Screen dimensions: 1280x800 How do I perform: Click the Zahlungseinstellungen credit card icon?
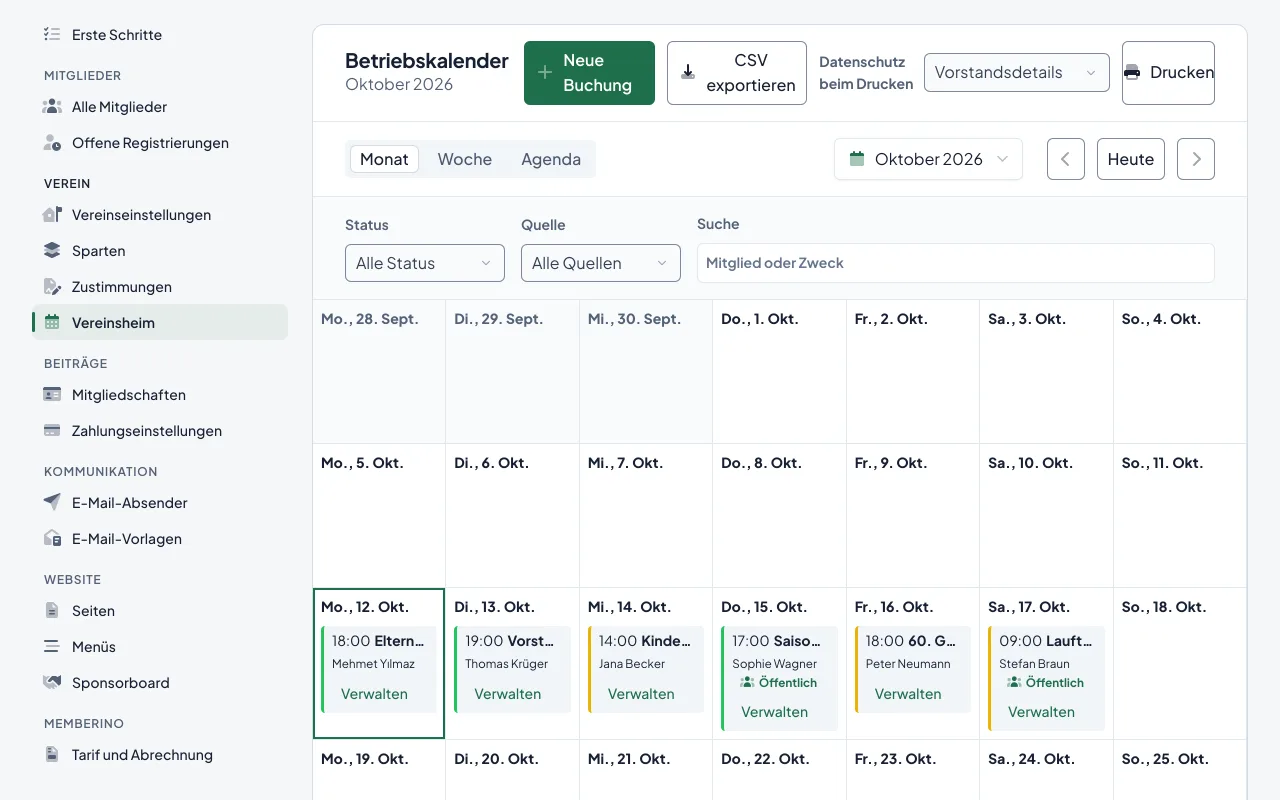point(52,431)
